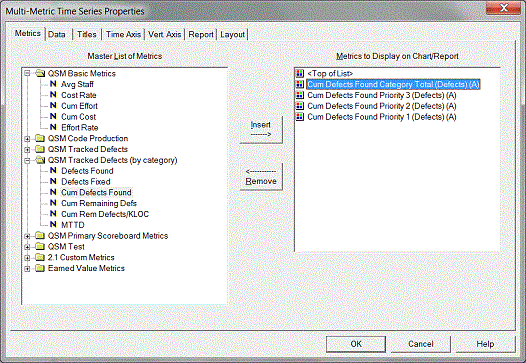The height and width of the screenshot is (363, 526).
Task: Collapse QSM Tracked Defects (by category) node
Action: pos(27,160)
